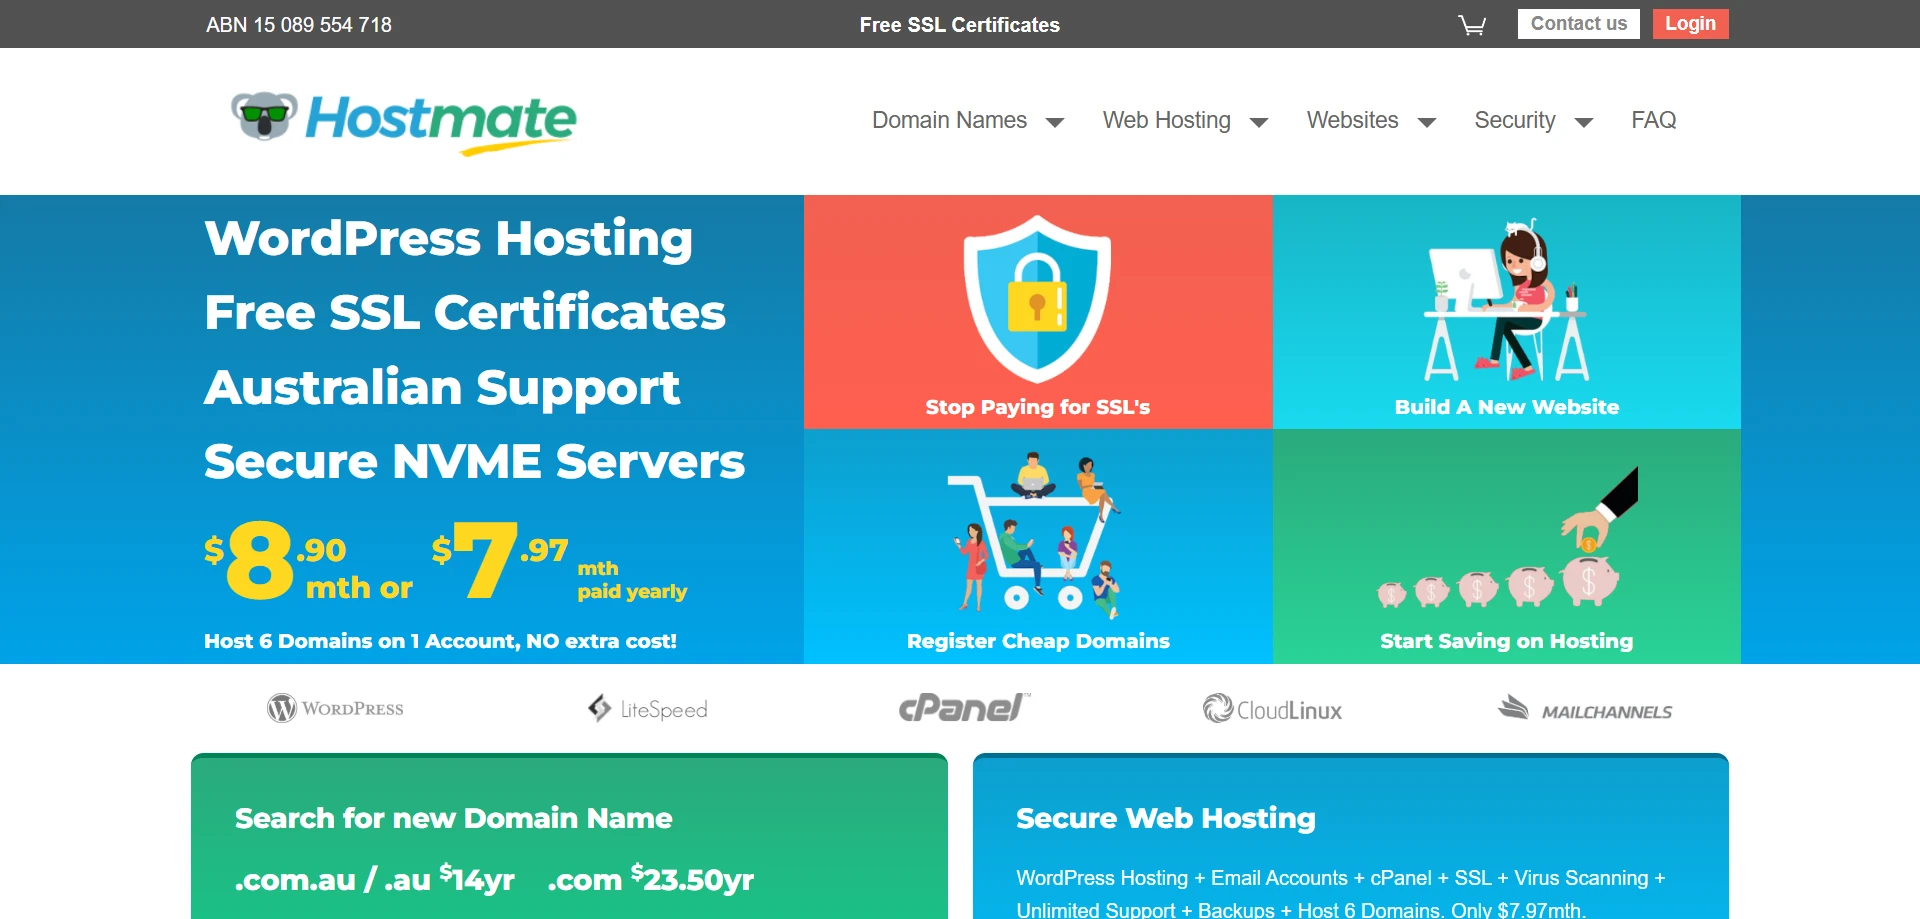Viewport: 1920px width, 919px height.
Task: Click Start Saving on Hosting caption
Action: (1507, 641)
